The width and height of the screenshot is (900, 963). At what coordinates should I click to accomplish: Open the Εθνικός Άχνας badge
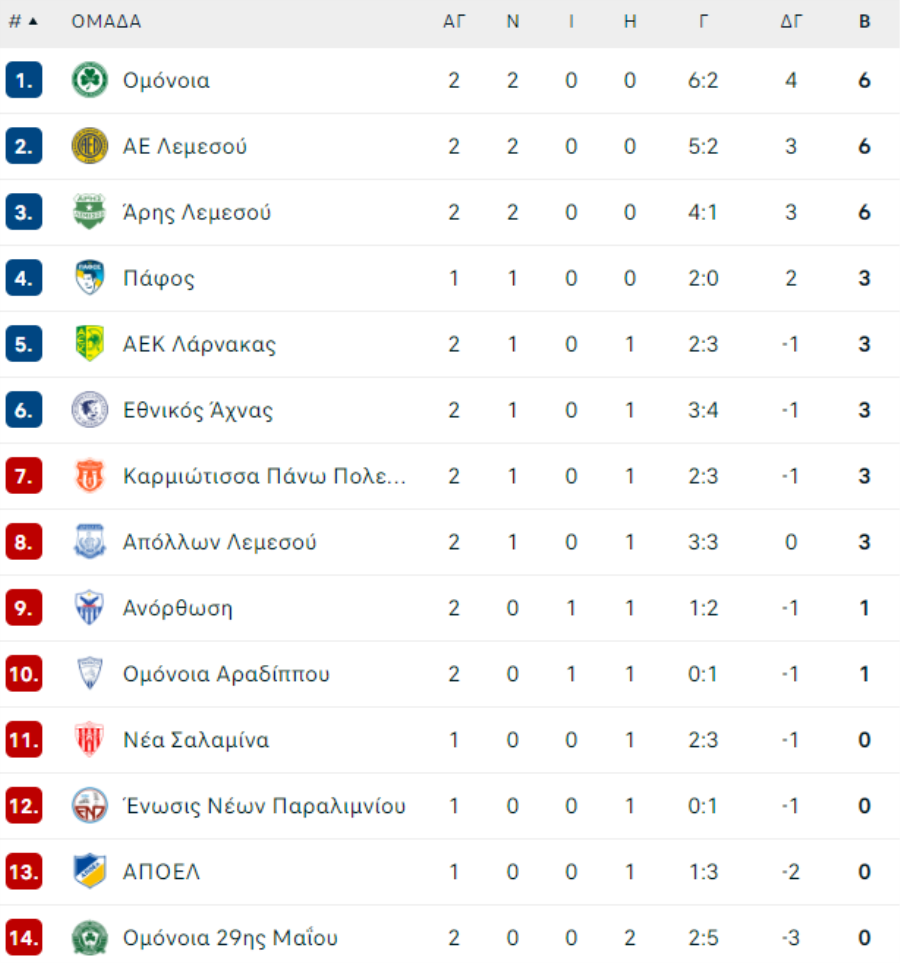click(x=90, y=410)
